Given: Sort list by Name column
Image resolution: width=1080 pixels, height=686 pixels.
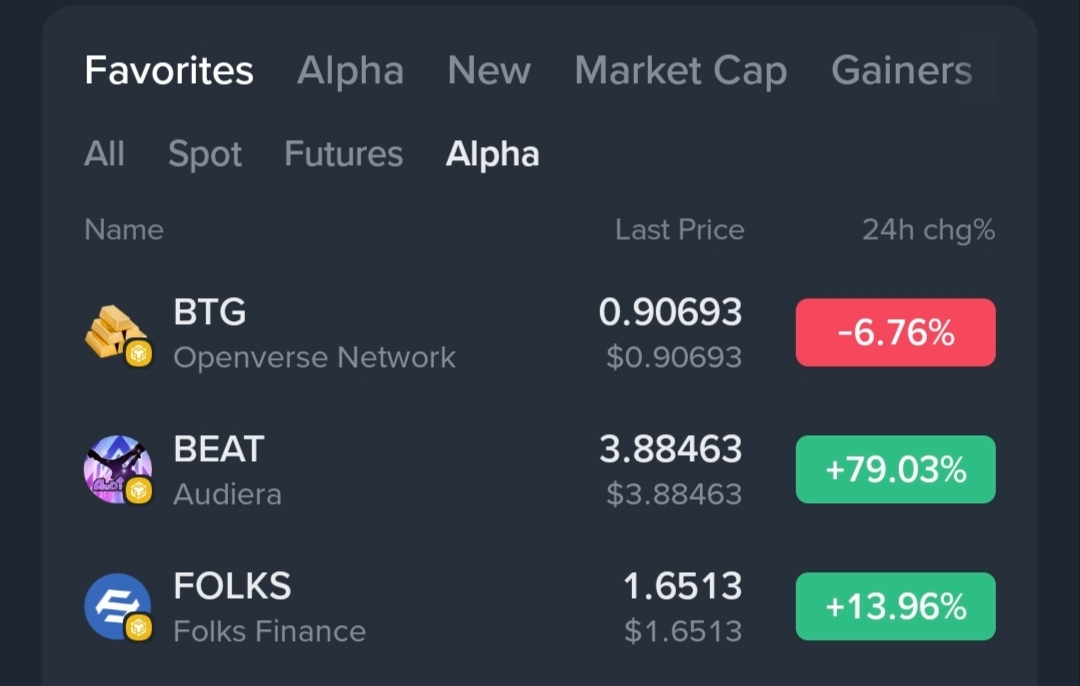Looking at the screenshot, I should 124,229.
